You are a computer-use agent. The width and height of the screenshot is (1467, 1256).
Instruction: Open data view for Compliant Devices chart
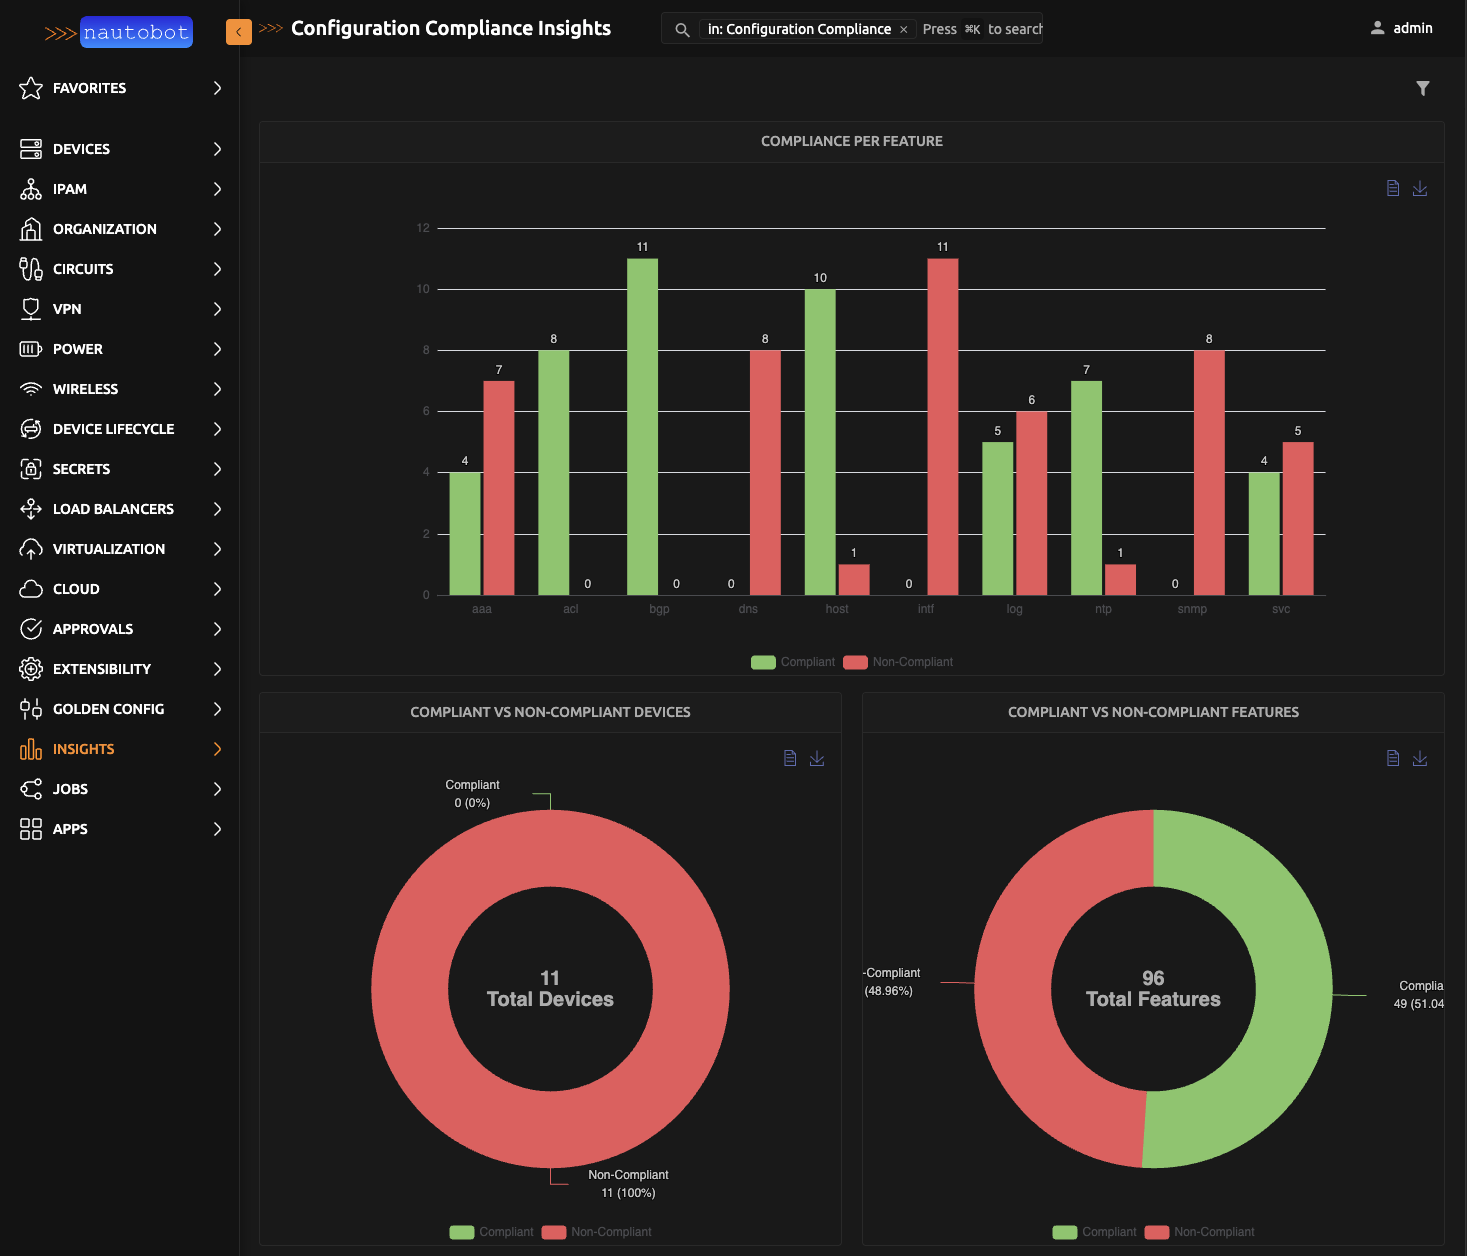tap(789, 758)
